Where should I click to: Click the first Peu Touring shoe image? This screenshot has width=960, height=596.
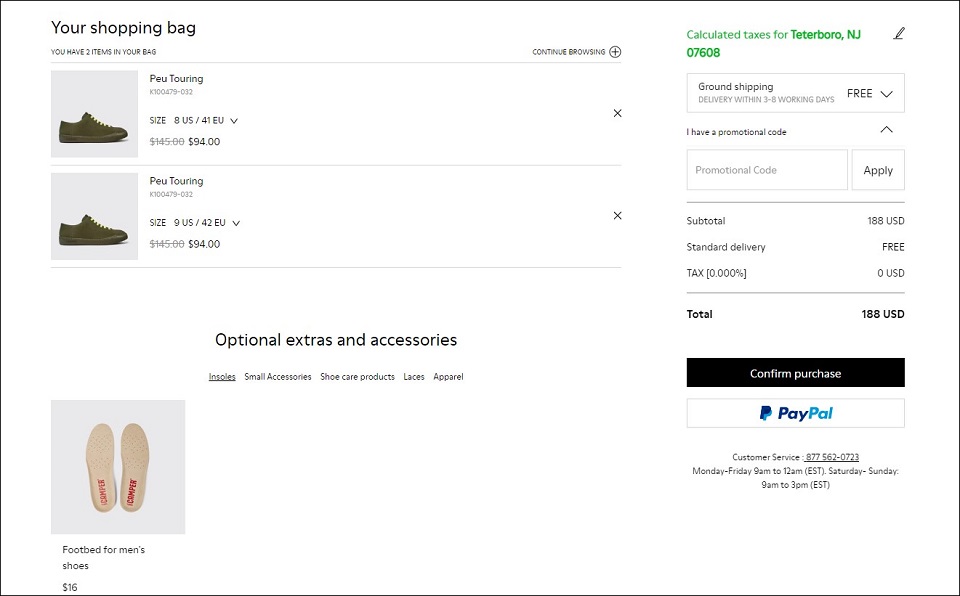click(94, 114)
